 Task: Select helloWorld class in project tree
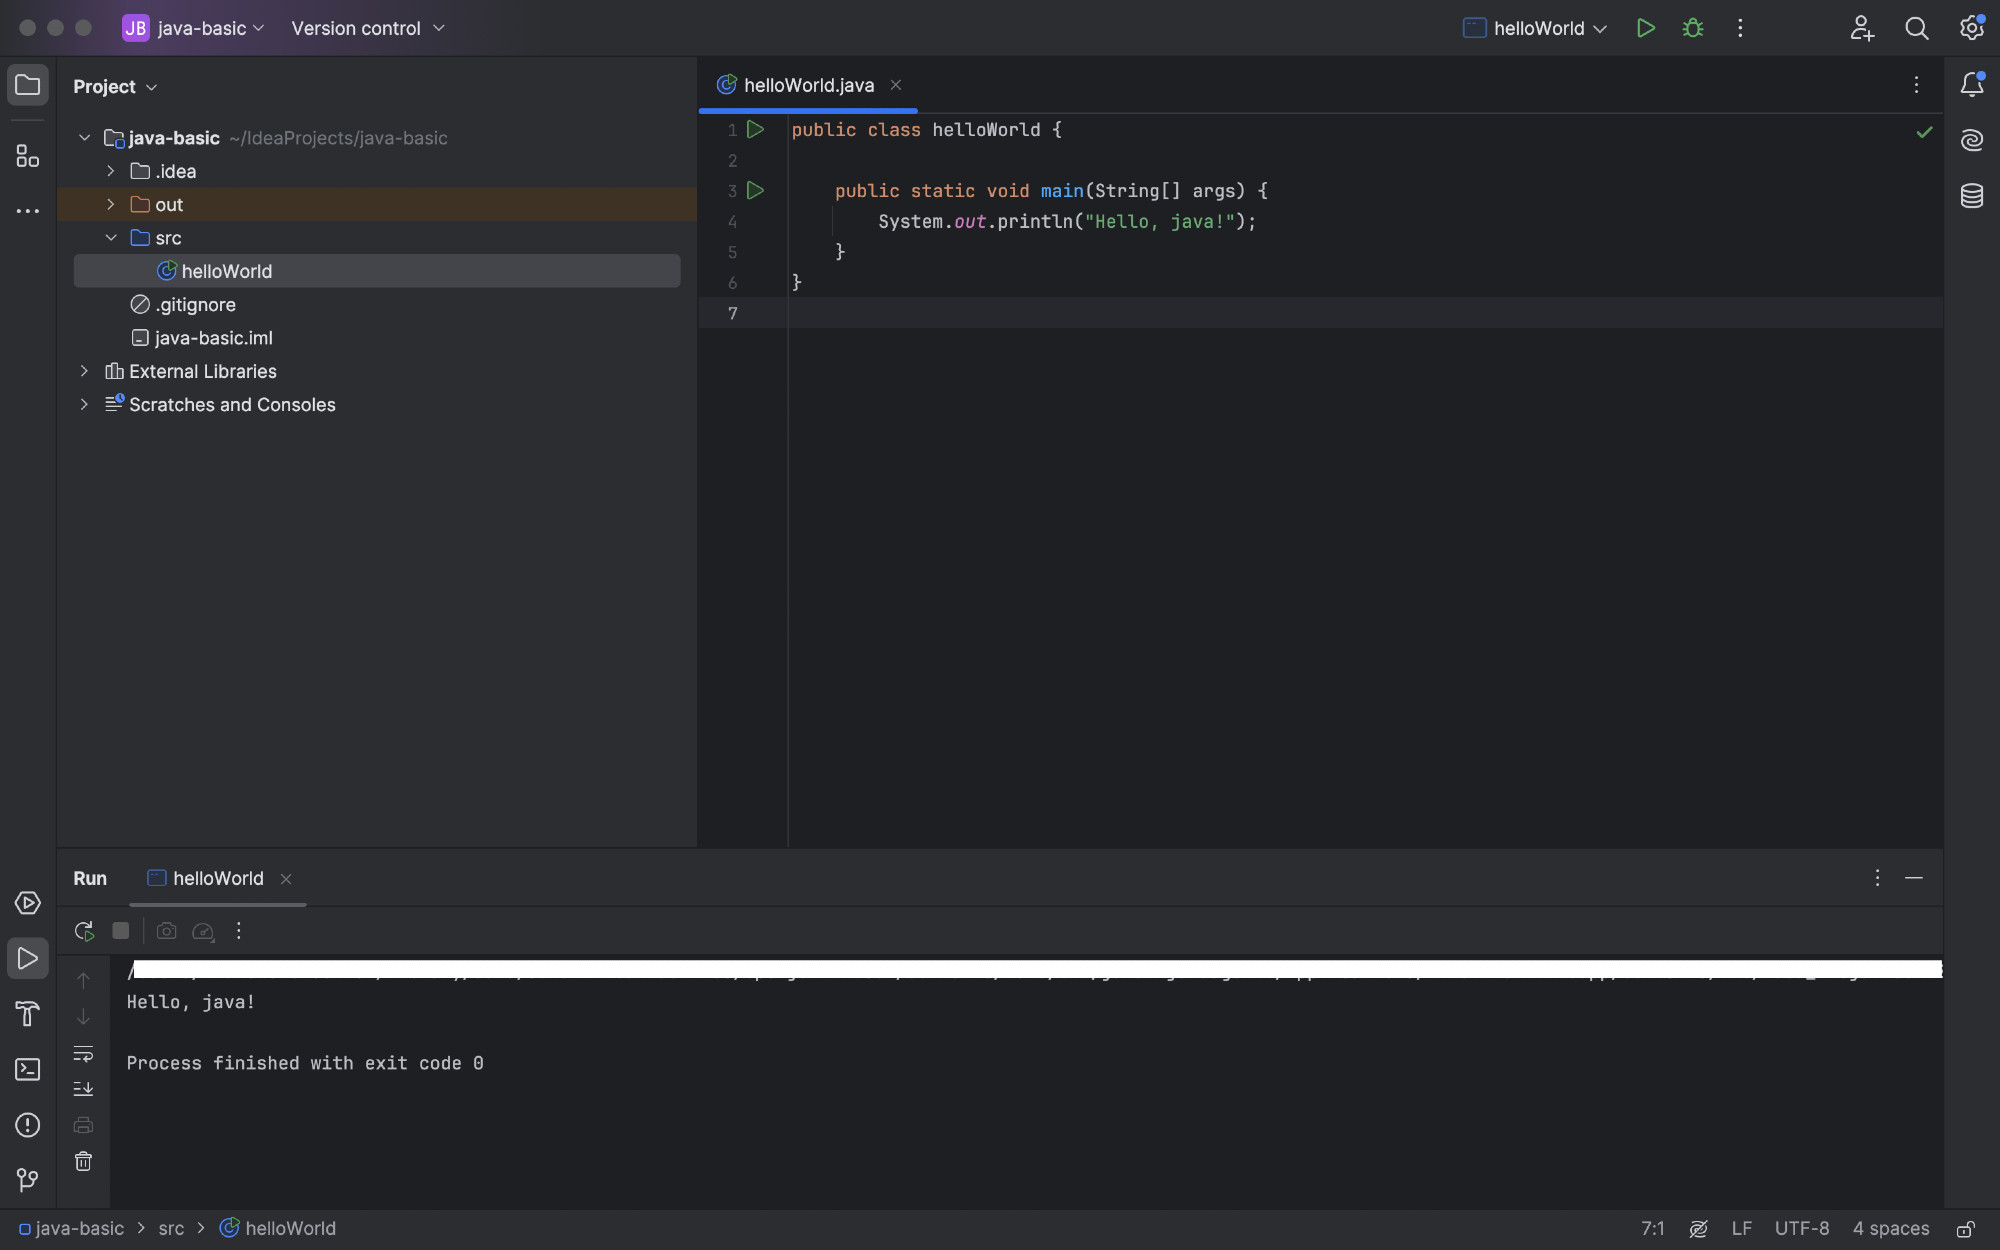coord(377,271)
